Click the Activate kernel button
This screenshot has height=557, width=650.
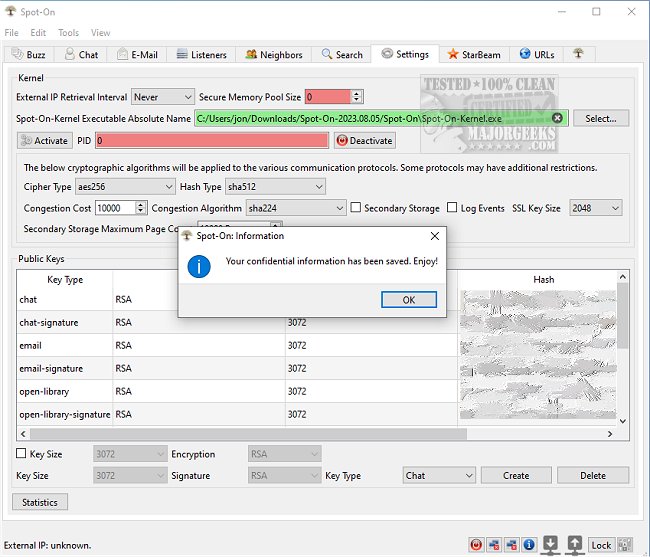tap(45, 140)
